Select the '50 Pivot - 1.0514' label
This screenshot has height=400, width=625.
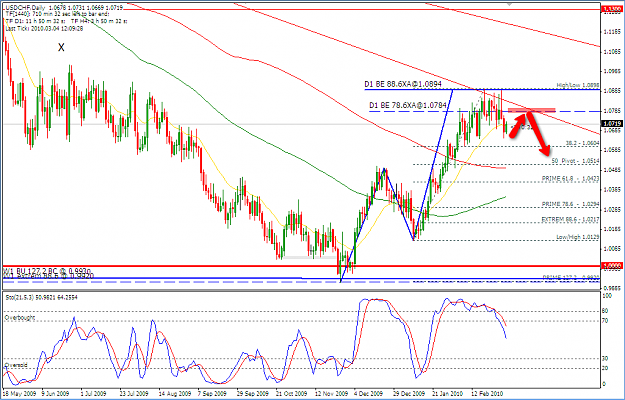coord(576,161)
